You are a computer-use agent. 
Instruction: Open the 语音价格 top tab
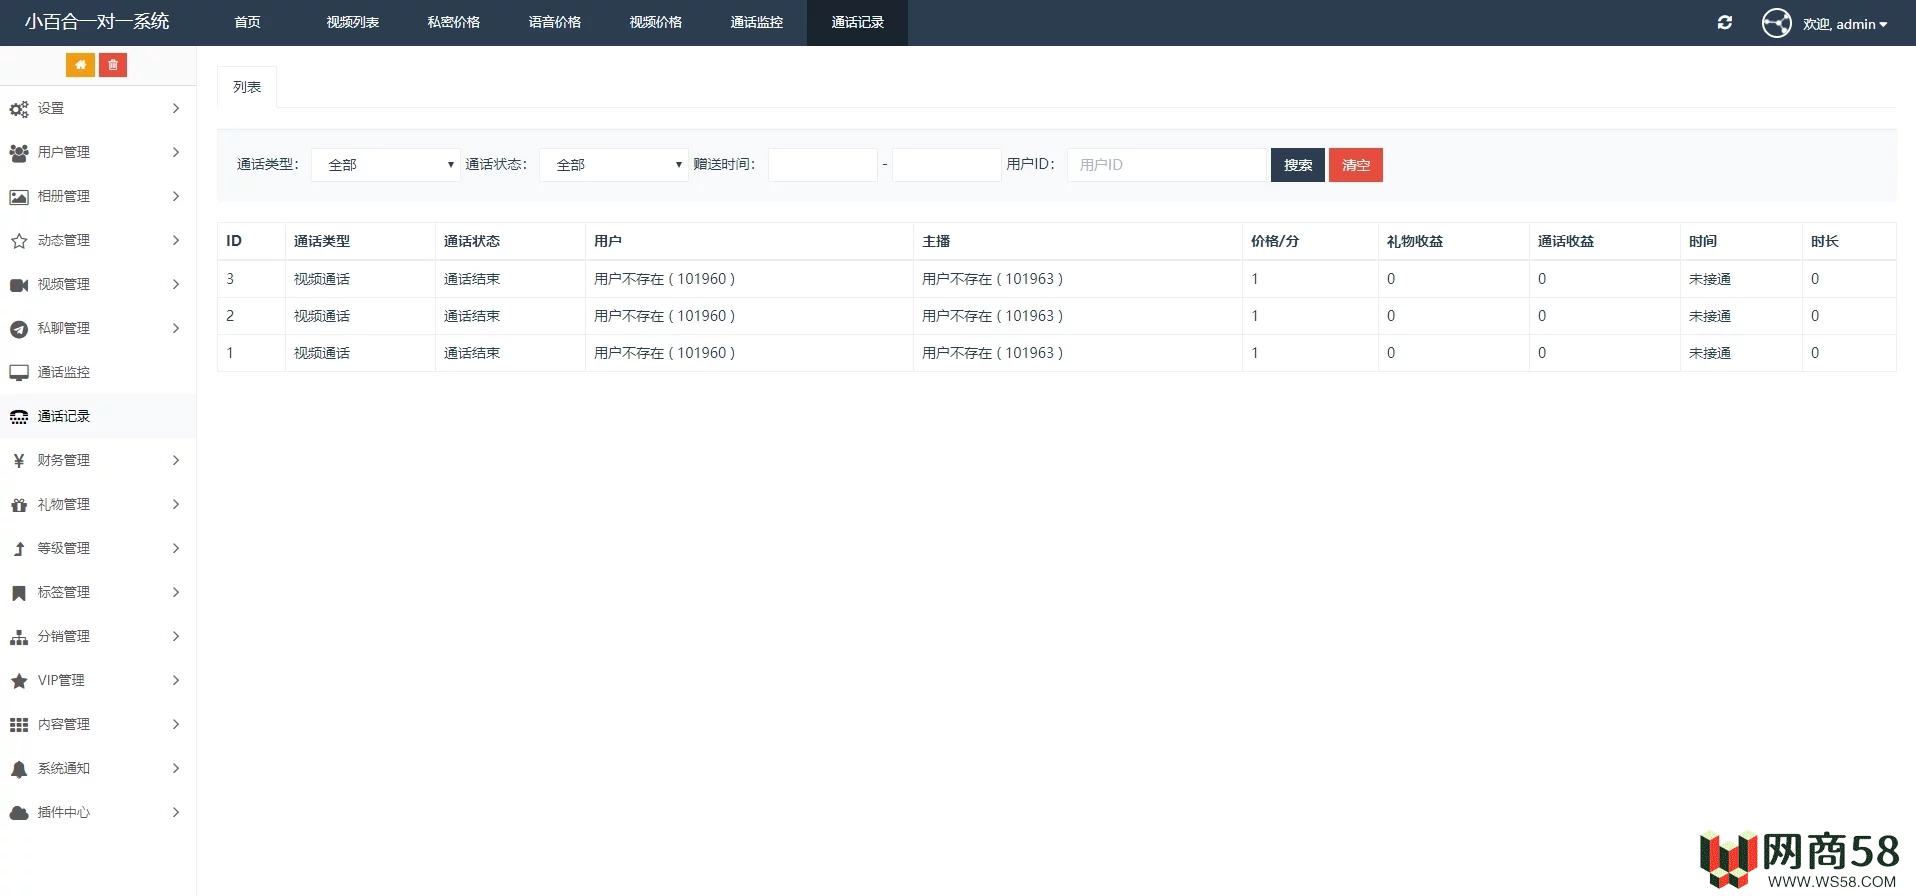point(555,23)
